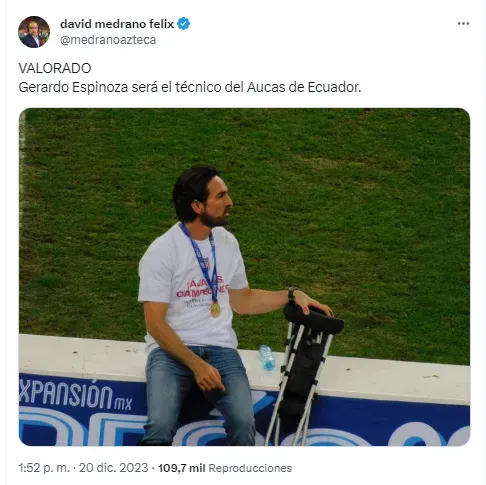The height and width of the screenshot is (485, 486).
Task: Click 'Aucas de Ecuador' in tweet text
Action: pos(304,87)
